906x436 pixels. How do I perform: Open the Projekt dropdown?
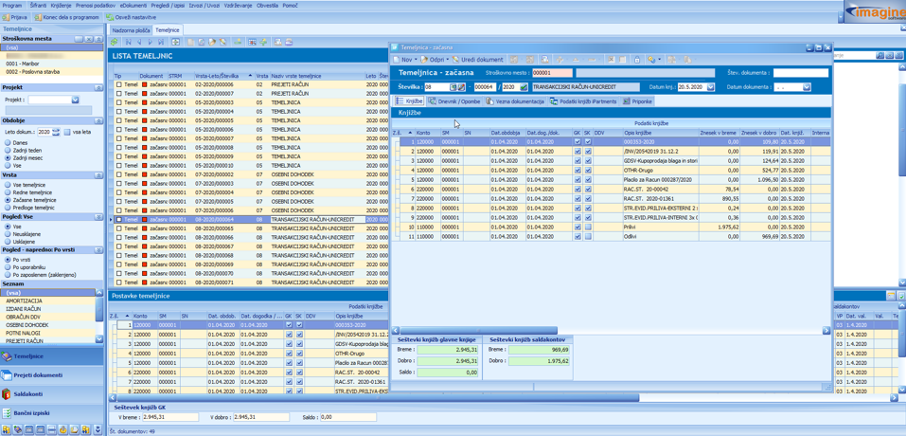75,99
